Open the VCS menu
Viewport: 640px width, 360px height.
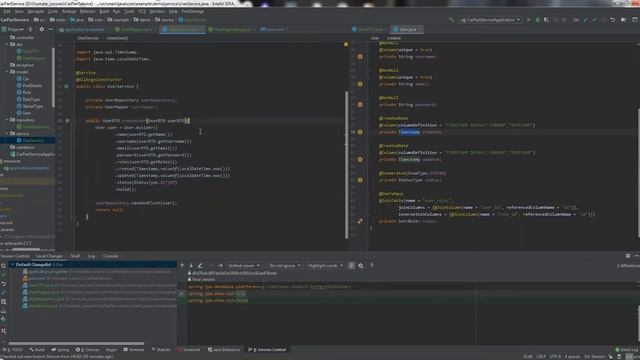pos(142,11)
